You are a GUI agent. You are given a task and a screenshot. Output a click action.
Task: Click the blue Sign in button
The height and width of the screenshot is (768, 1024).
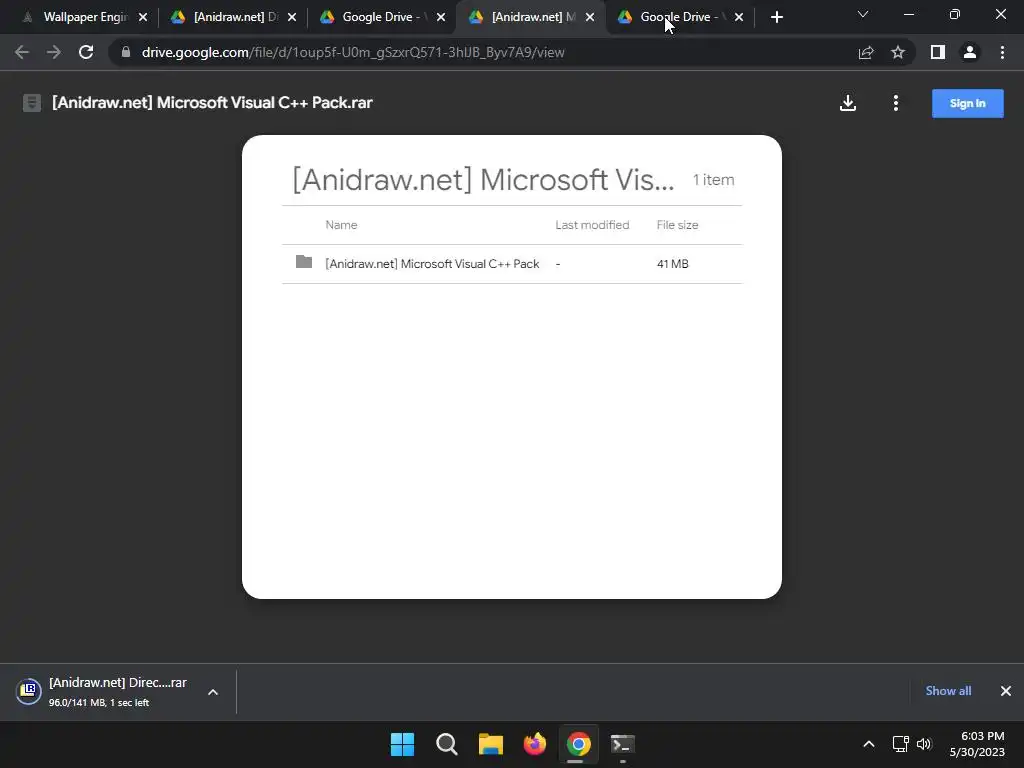point(967,103)
